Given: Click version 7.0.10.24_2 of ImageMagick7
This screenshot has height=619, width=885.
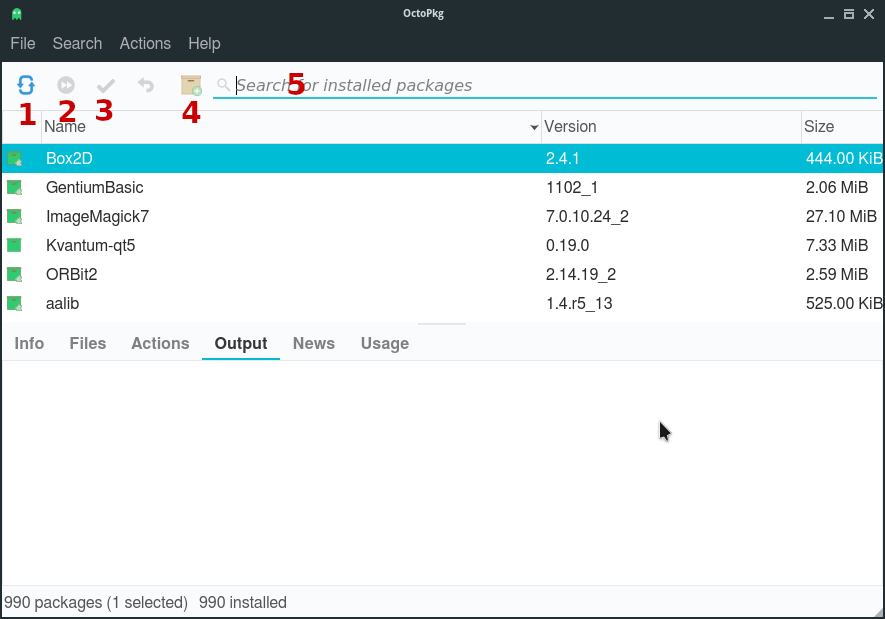Looking at the screenshot, I should coord(587,217).
